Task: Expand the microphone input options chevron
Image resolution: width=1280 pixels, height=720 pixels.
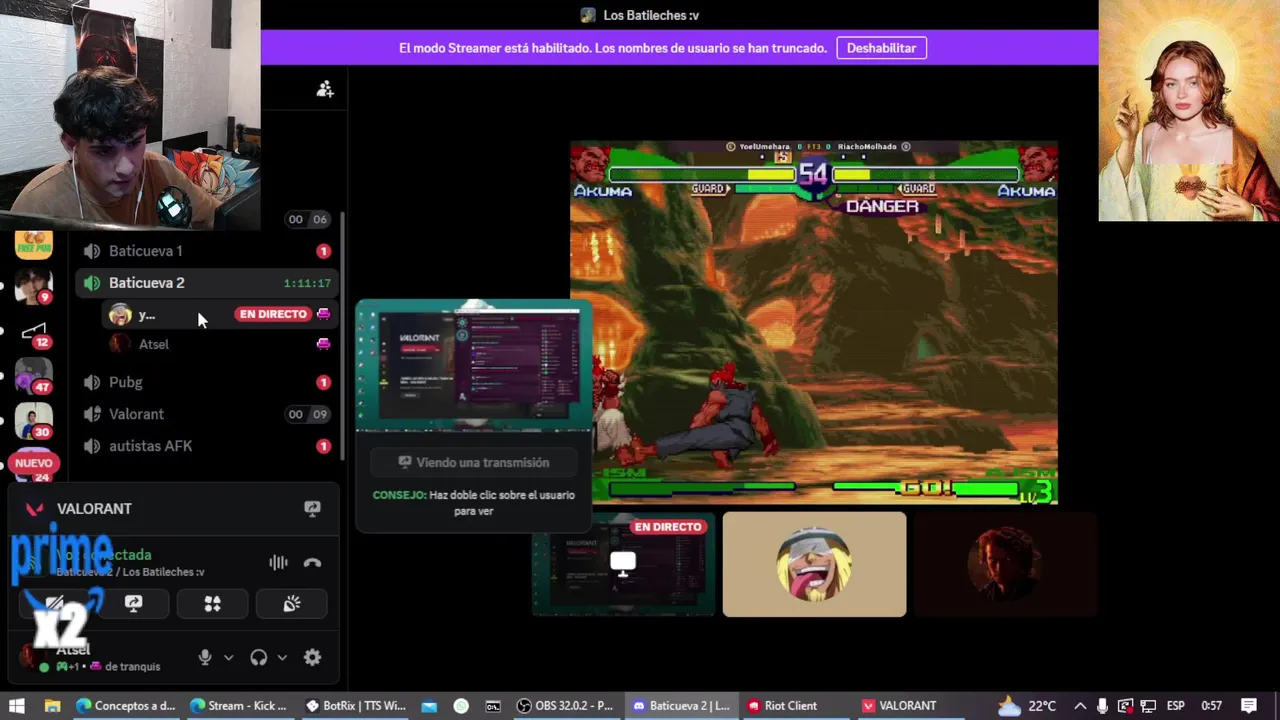Action: click(x=228, y=657)
